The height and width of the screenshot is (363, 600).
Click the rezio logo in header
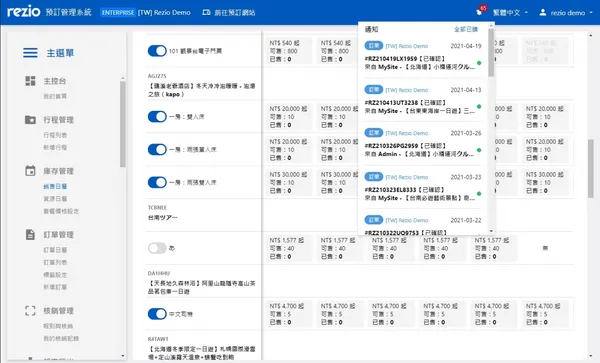coord(23,11)
